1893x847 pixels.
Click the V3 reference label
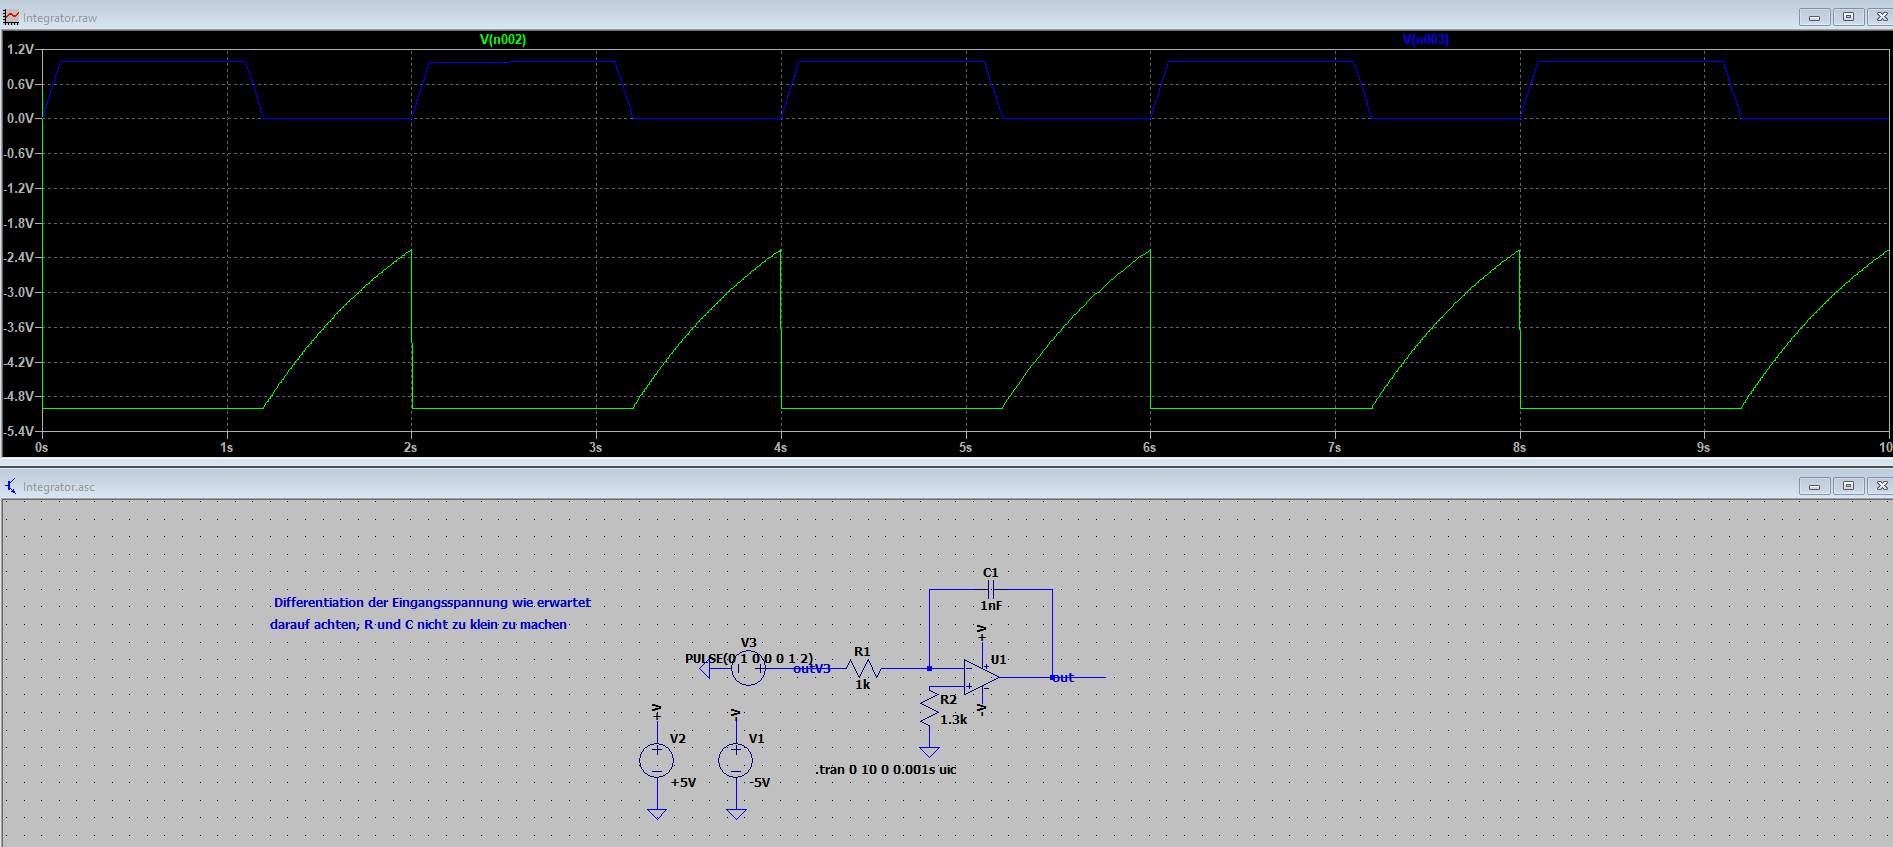(x=748, y=643)
